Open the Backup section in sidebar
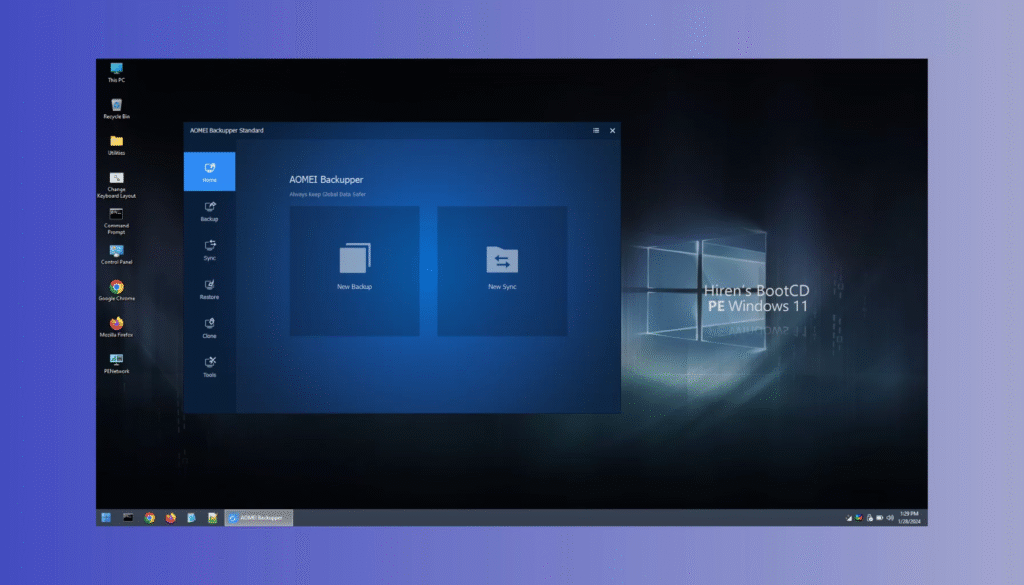 [209, 210]
